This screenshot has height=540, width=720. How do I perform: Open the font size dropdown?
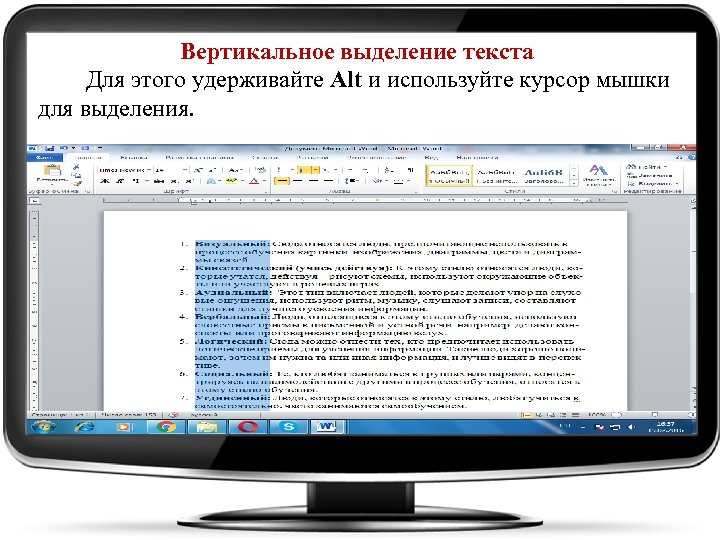point(185,170)
